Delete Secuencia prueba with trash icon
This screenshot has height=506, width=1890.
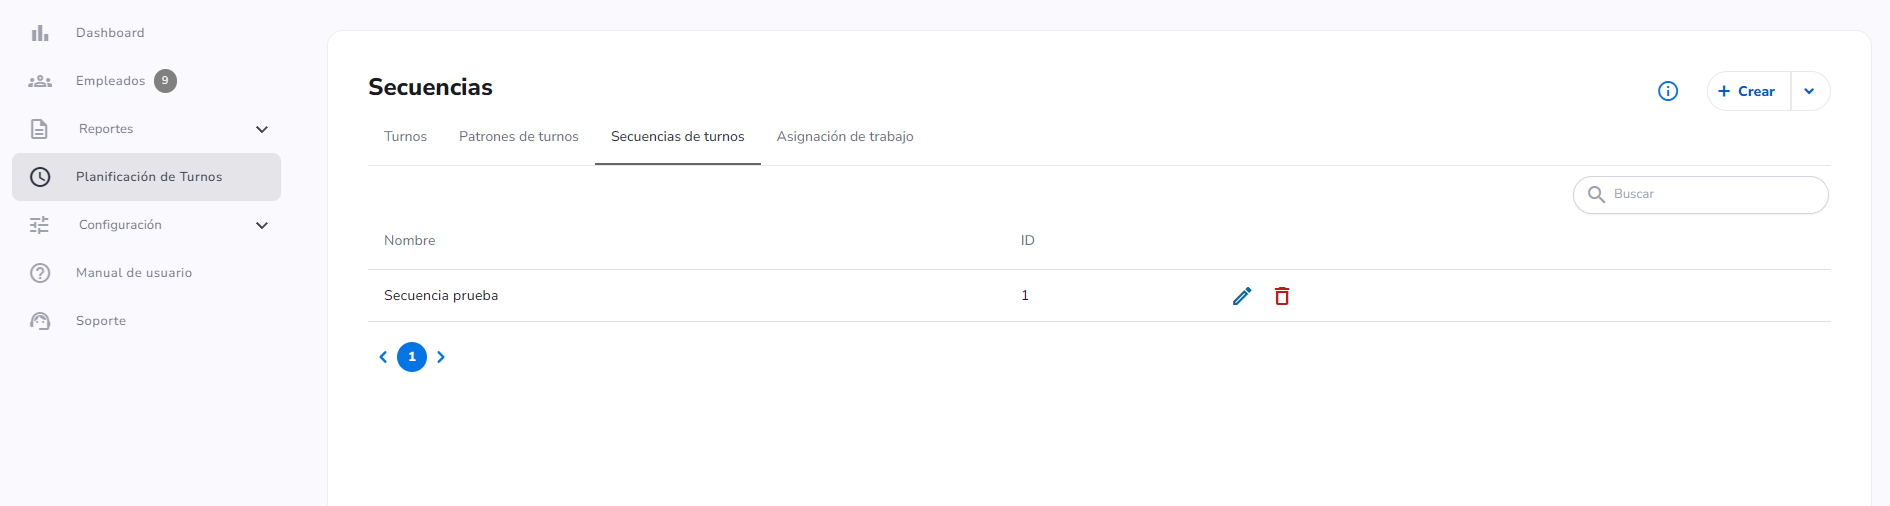tap(1282, 296)
